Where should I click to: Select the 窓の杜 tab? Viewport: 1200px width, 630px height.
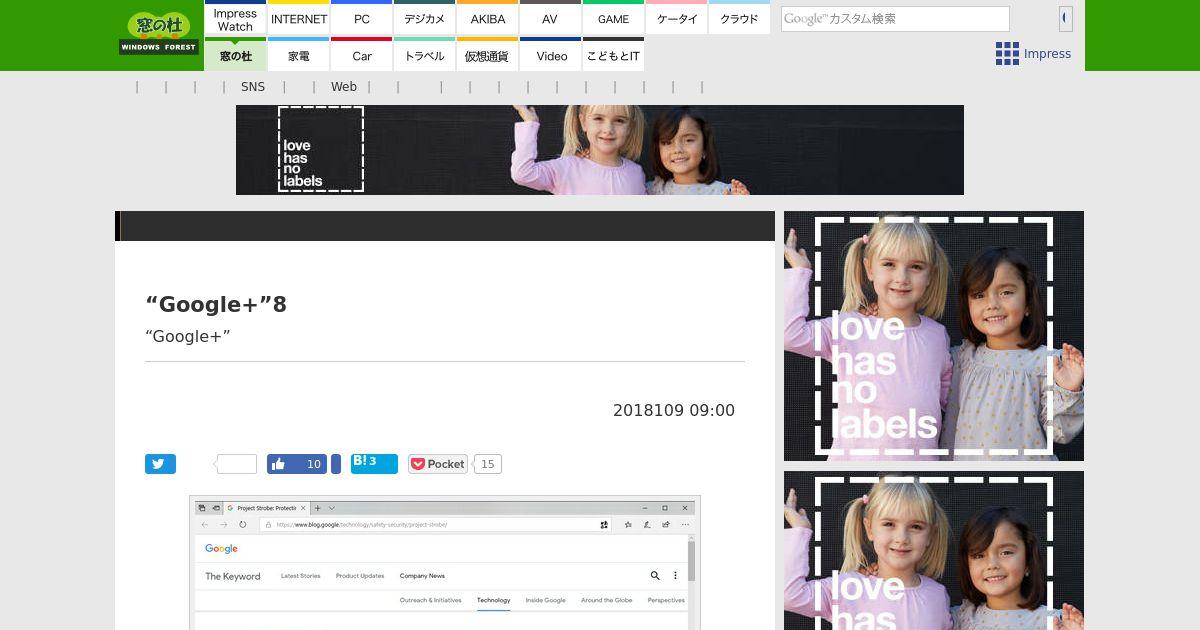coord(235,55)
